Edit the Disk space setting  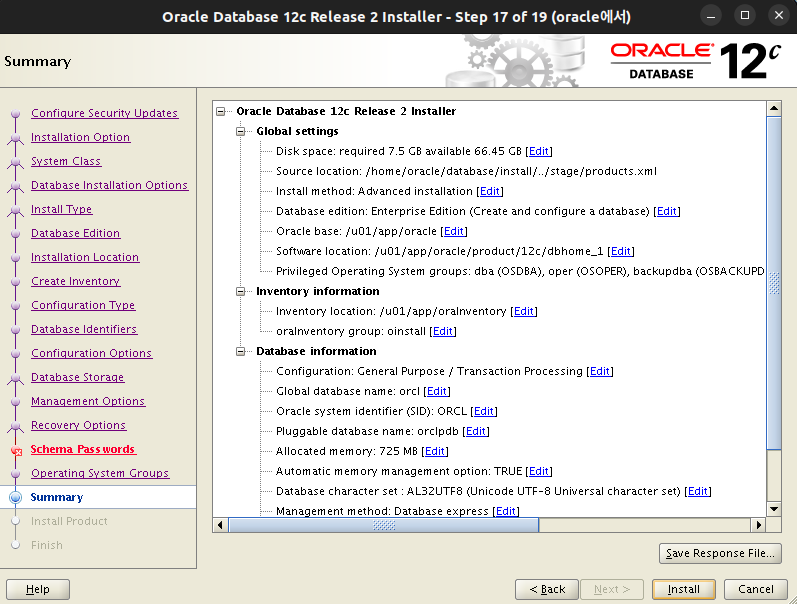point(539,151)
